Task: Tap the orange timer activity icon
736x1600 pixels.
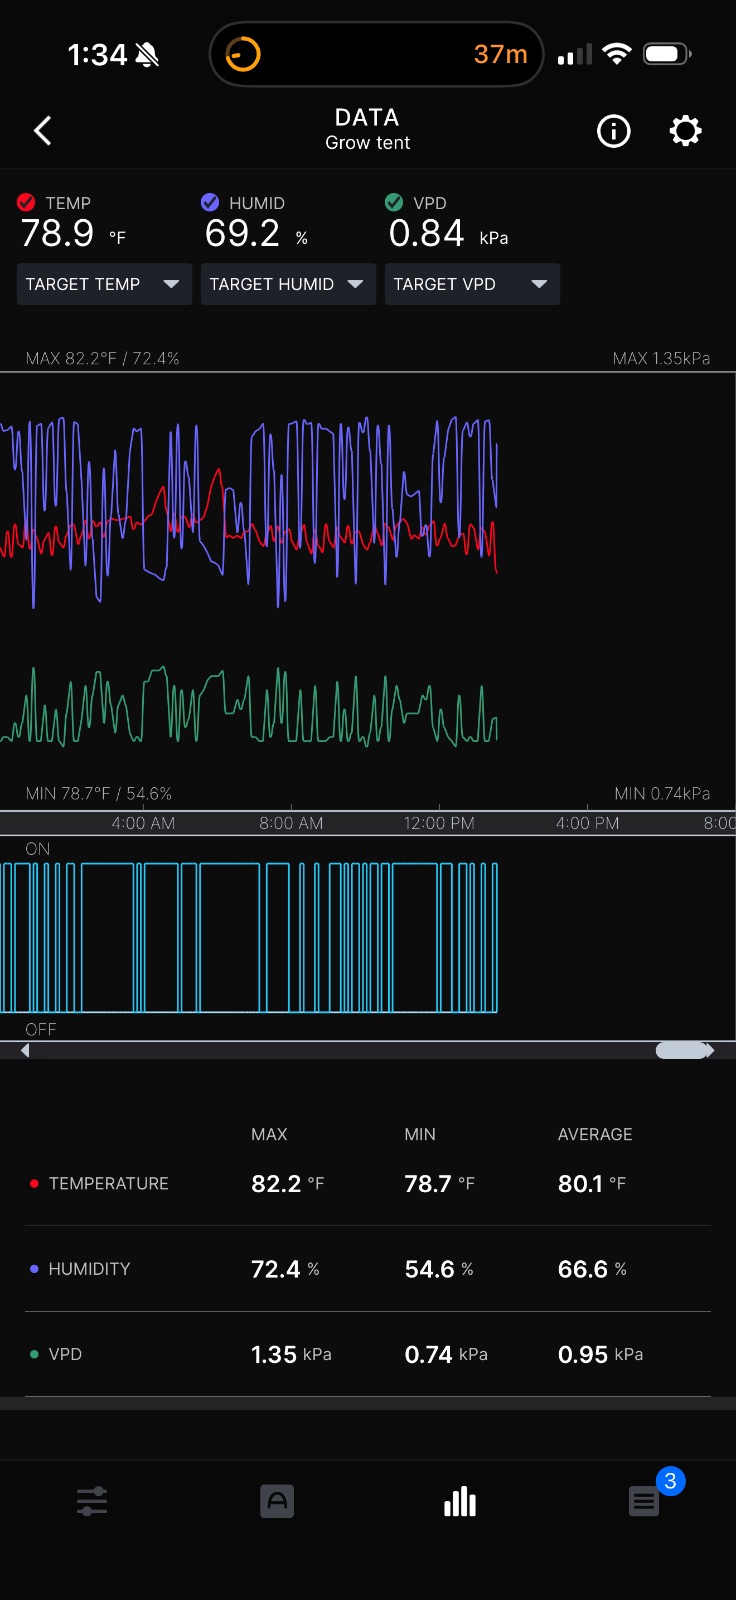Action: click(243, 54)
